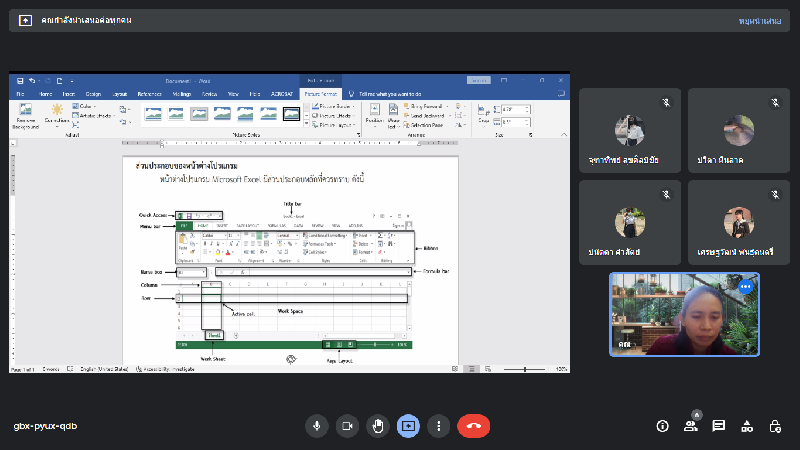Viewport: 800px width, 450px height.
Task: Open the Insert tab in Word
Action: click(69, 93)
